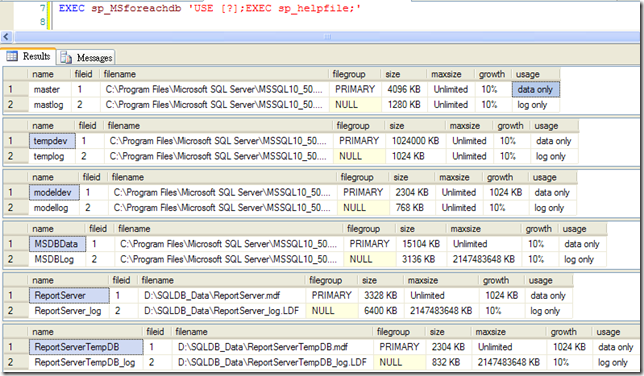Select the 'Unlimited' maxsize cell in MSDBData row
The image size is (644, 376).
click(484, 244)
